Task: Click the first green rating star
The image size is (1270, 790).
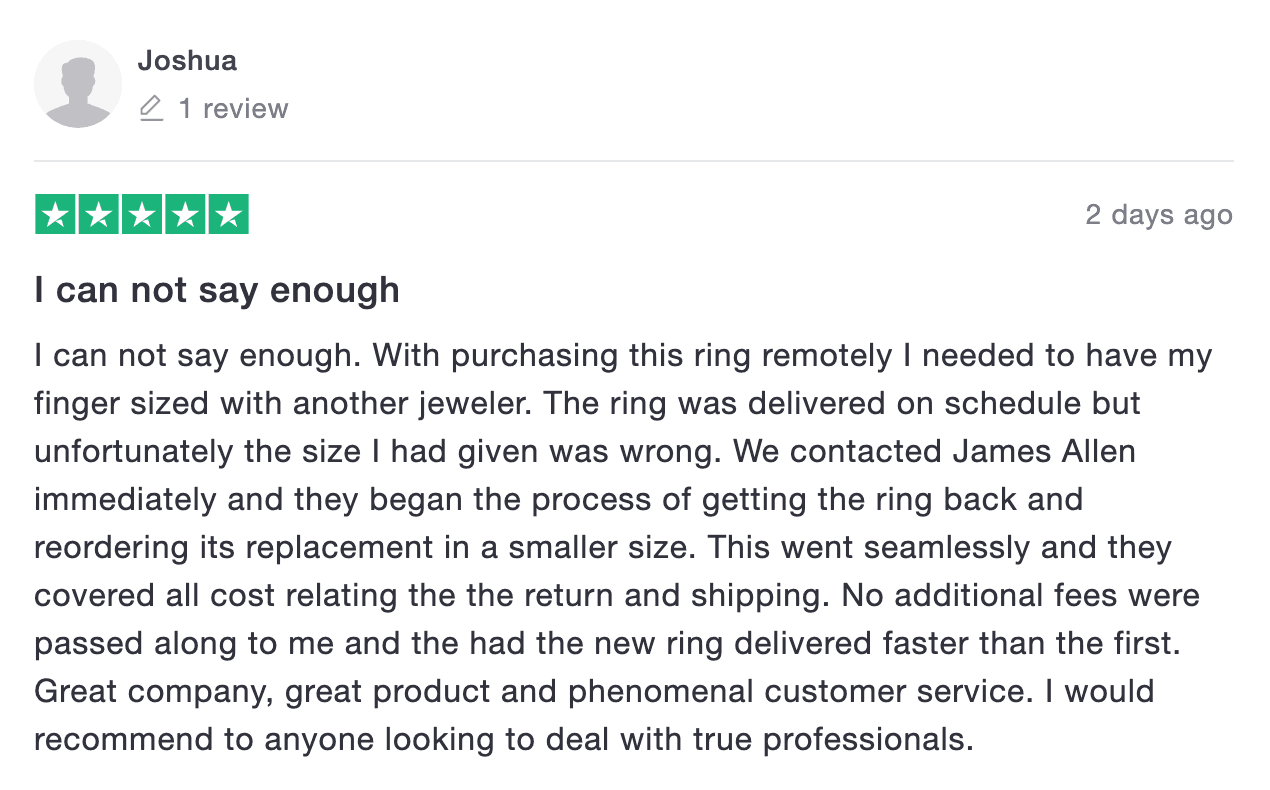Action: 56,215
